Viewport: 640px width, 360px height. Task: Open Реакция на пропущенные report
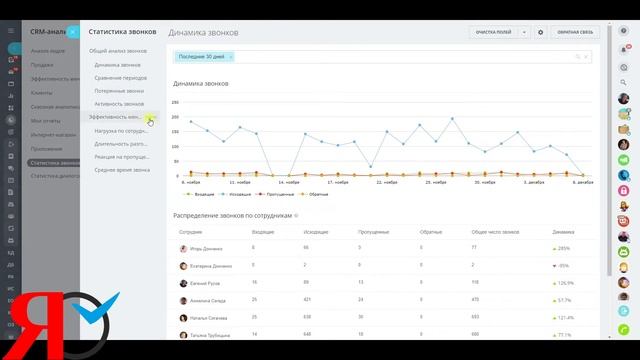coord(122,157)
